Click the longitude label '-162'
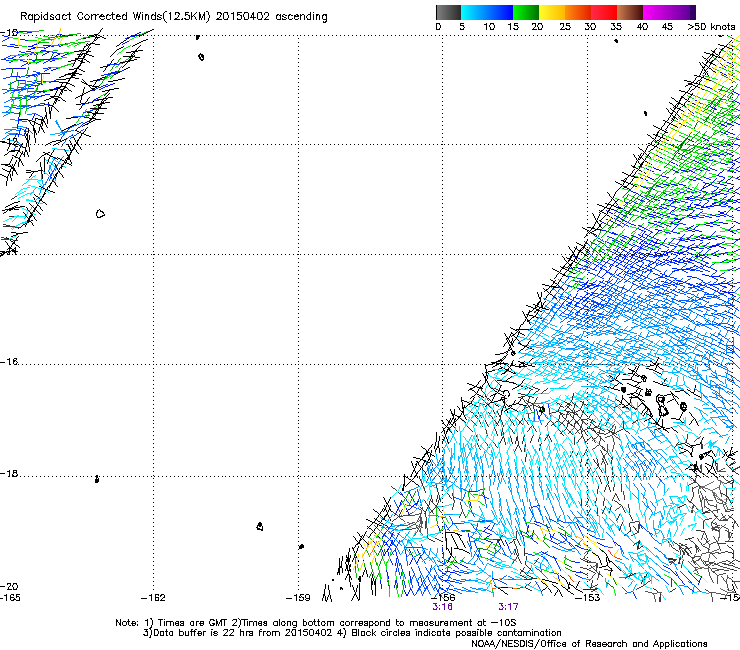 pyautogui.click(x=153, y=598)
